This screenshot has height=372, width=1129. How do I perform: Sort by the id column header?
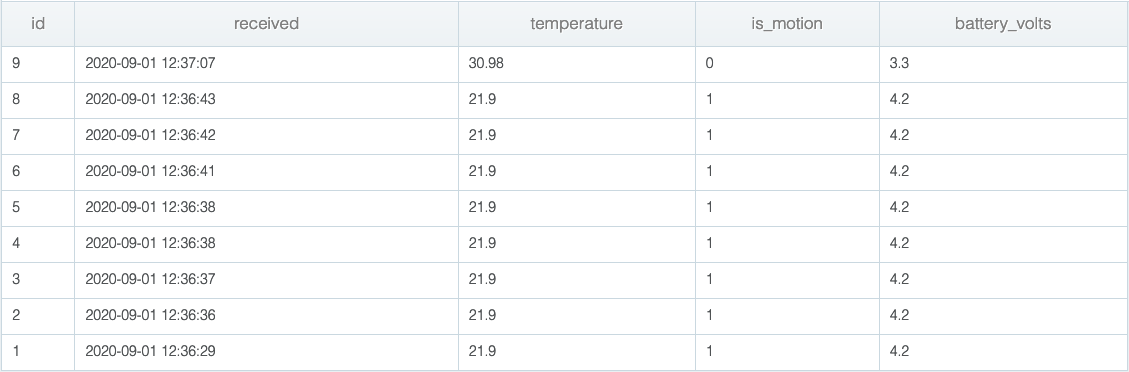(x=37, y=24)
